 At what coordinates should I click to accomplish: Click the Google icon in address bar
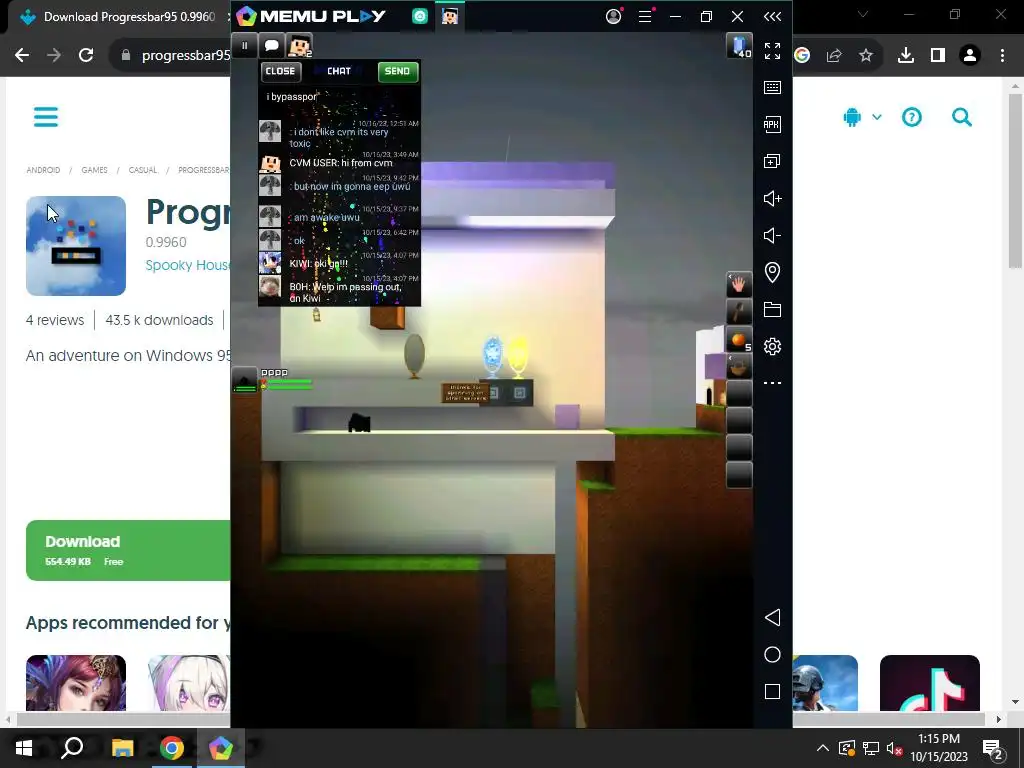click(x=802, y=56)
